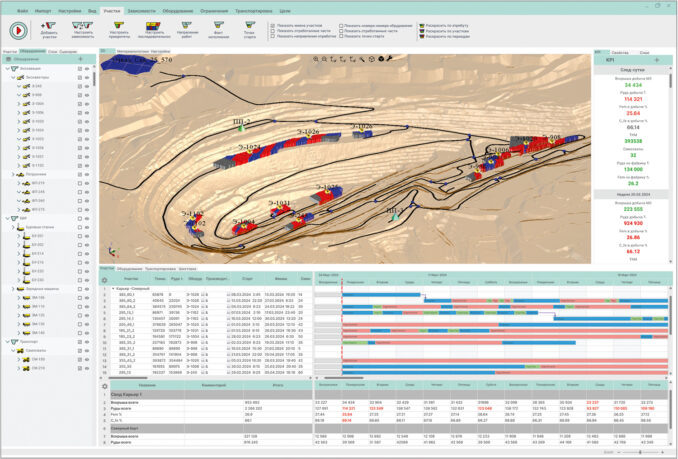Open the Ограничения ribbon tab
Image resolution: width=678 pixels, height=459 pixels.
pos(214,11)
